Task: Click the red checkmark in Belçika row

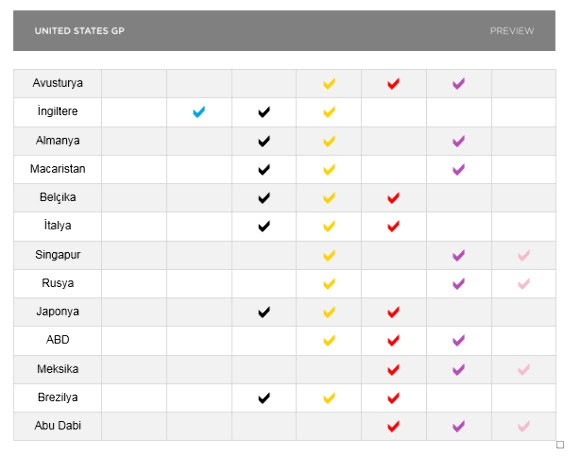Action: (394, 198)
